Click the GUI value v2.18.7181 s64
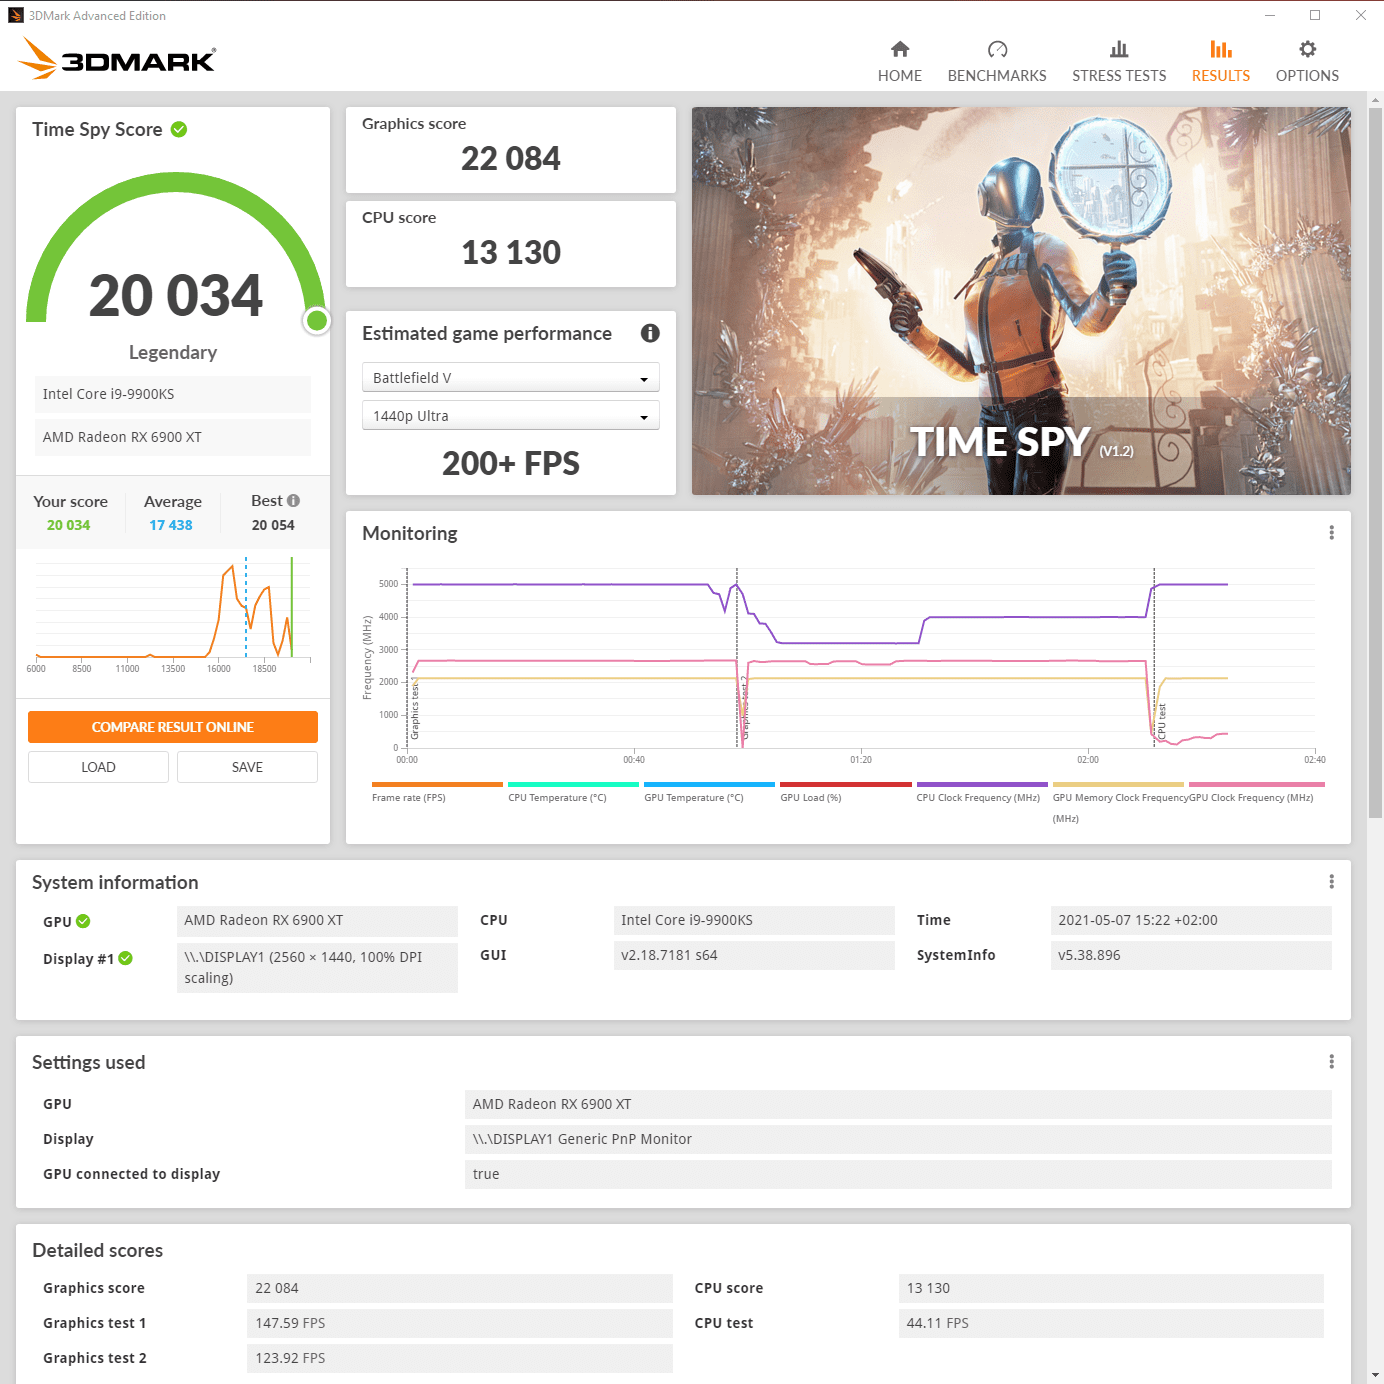Image resolution: width=1384 pixels, height=1384 pixels. 754,955
